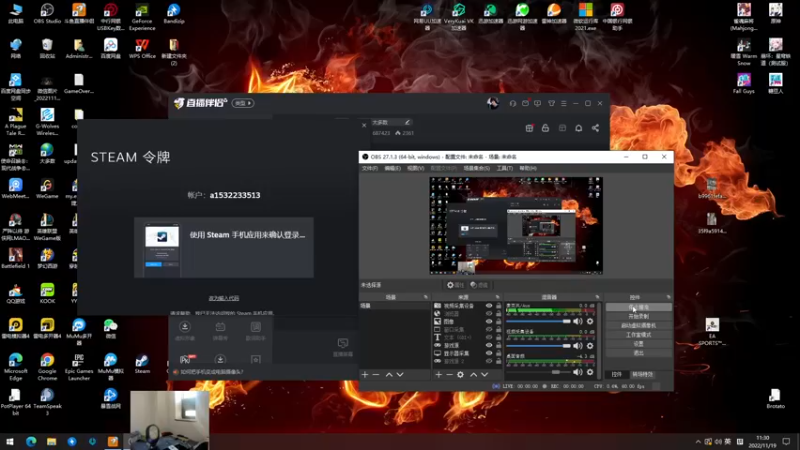This screenshot has width=800, height=450.
Task: Adjust the 麦克风/Aux volume slider
Action: (x=538, y=321)
